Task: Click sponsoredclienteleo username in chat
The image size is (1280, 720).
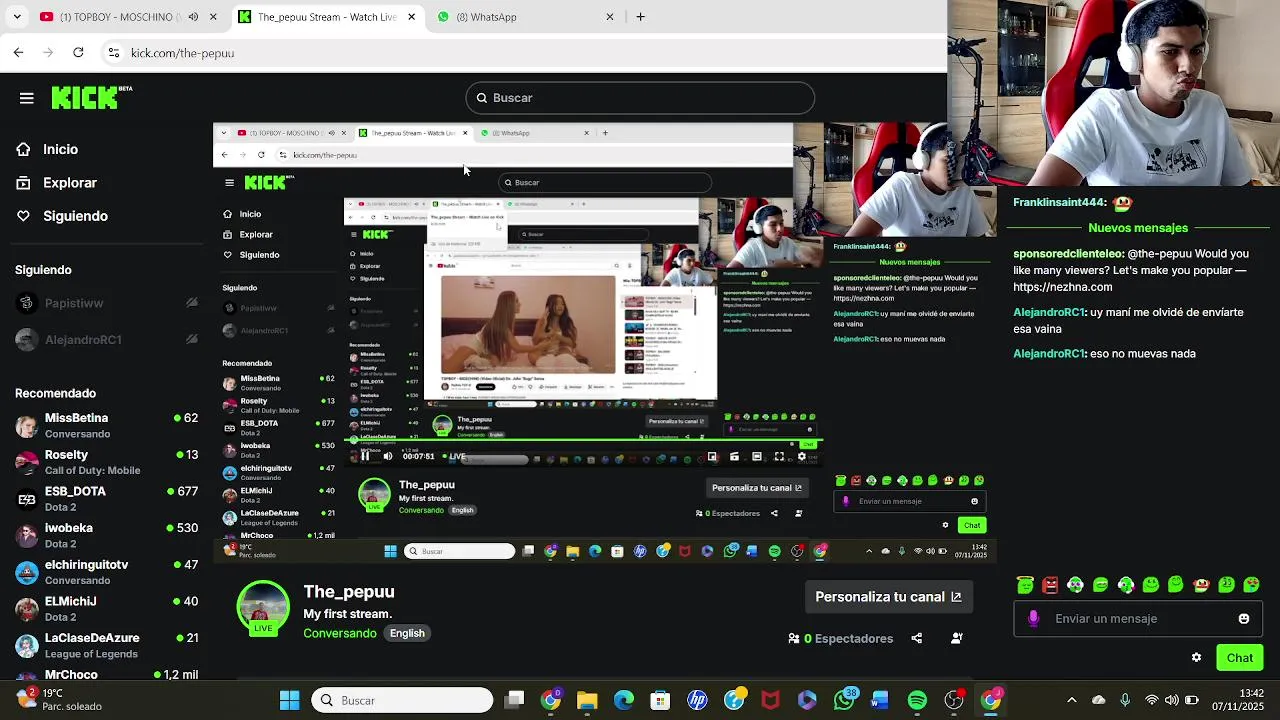Action: pos(1068,254)
